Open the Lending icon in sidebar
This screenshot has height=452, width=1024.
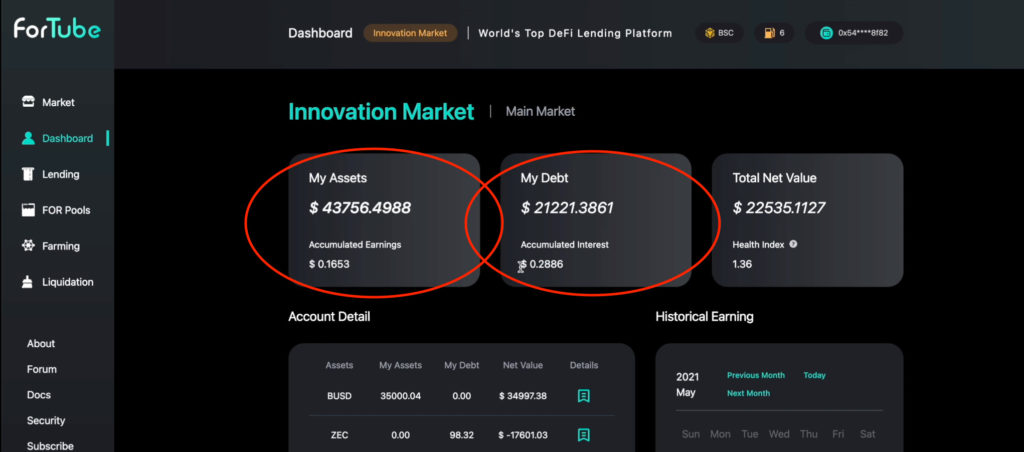(28, 174)
